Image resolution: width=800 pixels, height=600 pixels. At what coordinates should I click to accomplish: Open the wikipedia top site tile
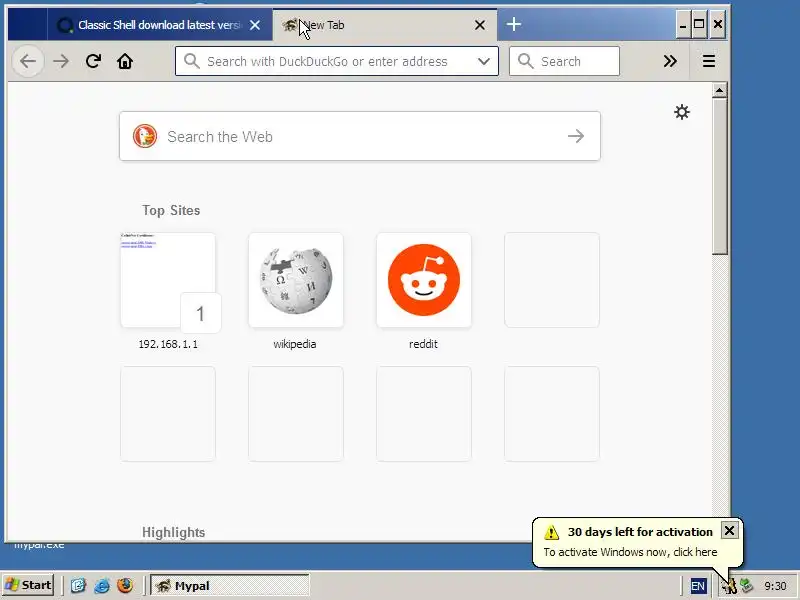(296, 280)
